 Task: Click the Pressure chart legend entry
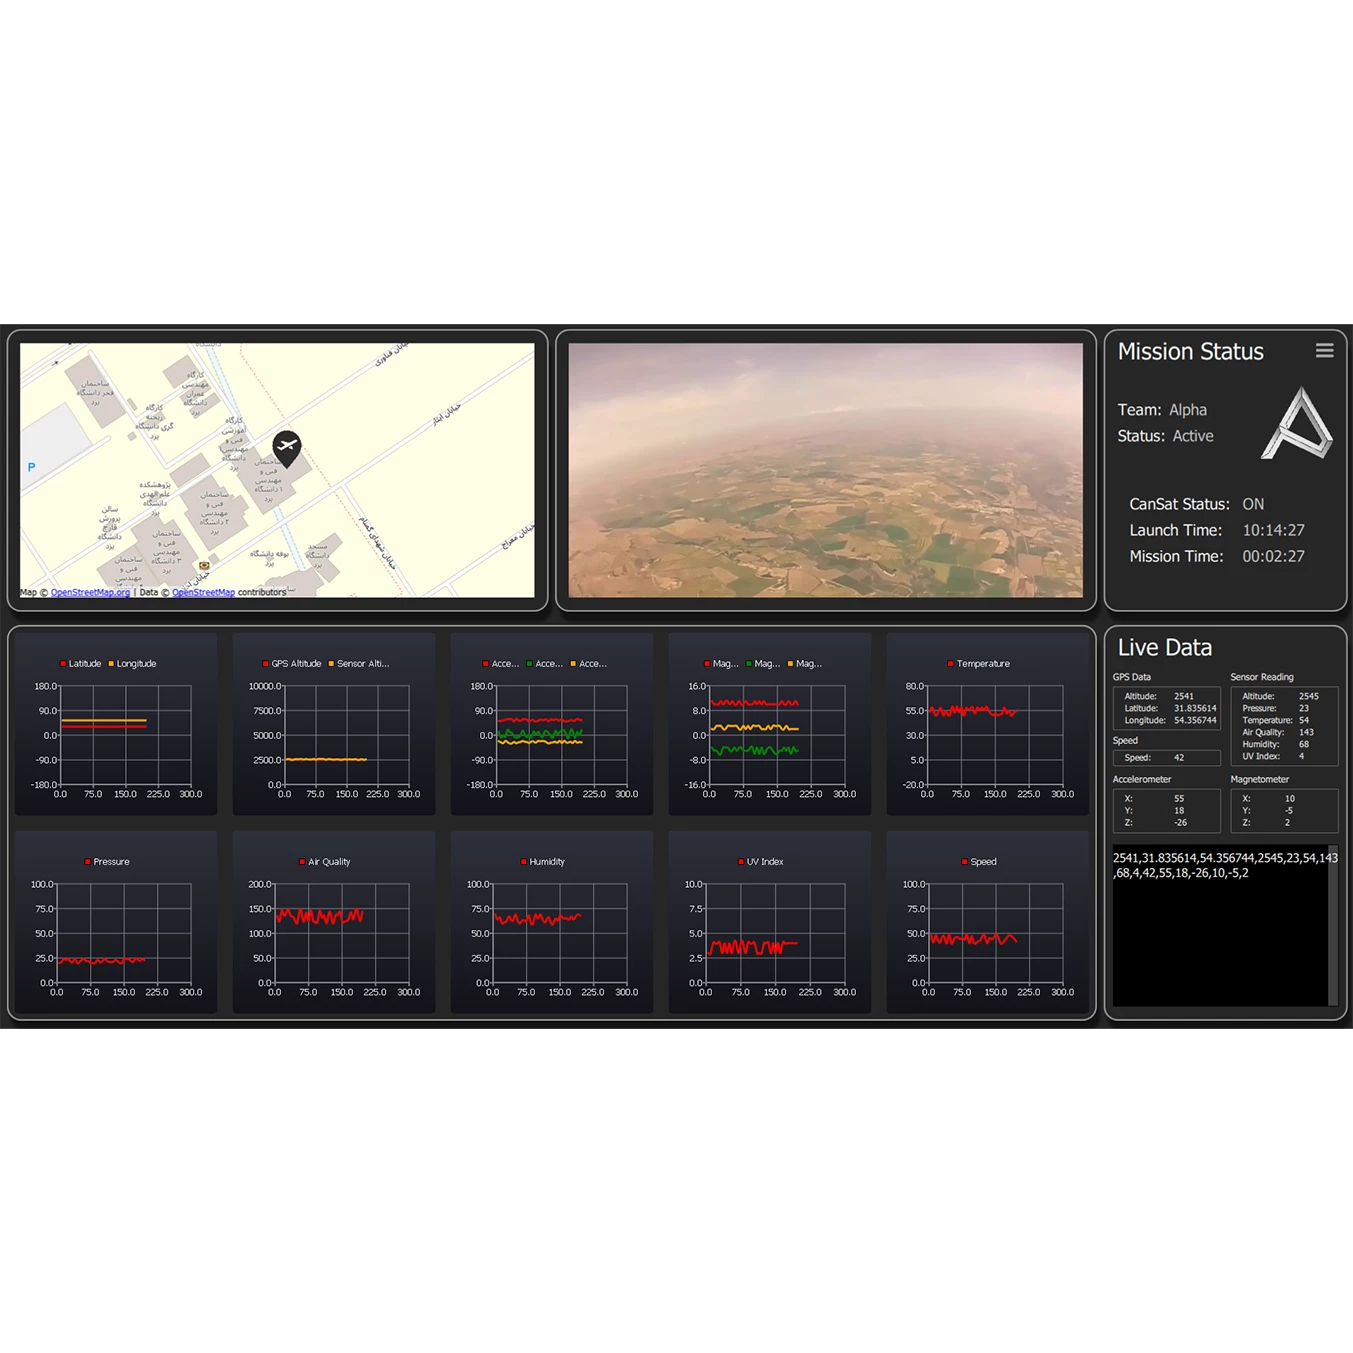click(108, 861)
